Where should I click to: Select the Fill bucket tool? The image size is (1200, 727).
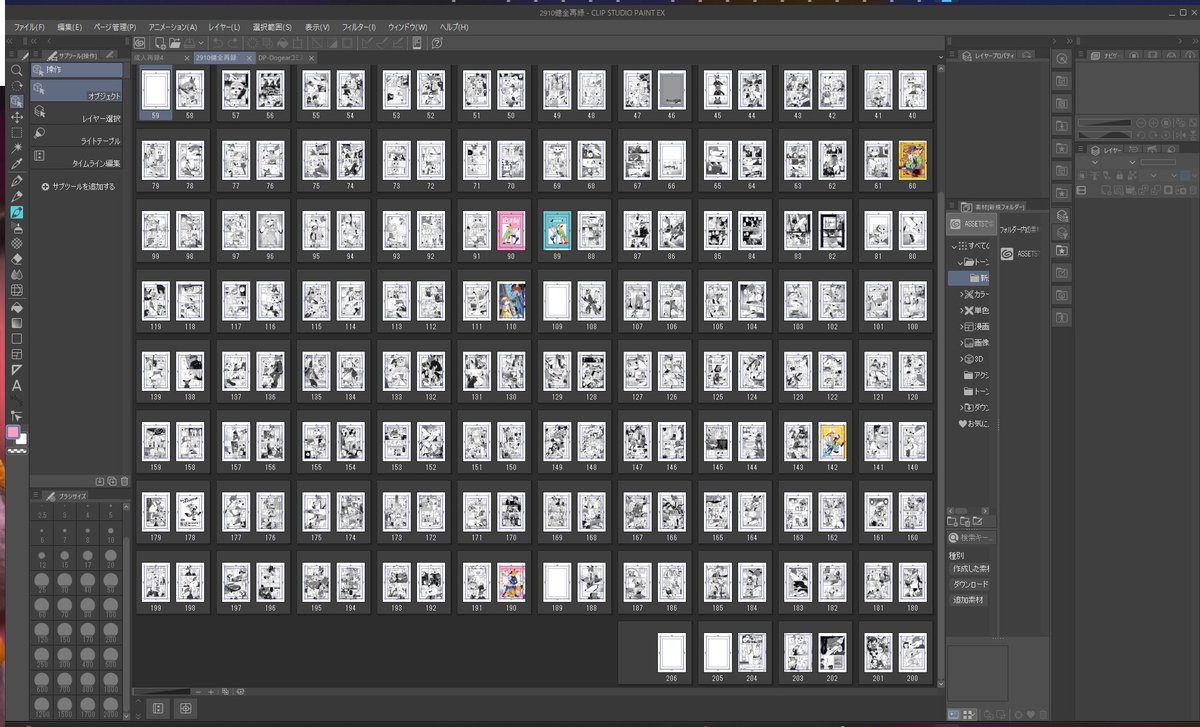pos(17,307)
